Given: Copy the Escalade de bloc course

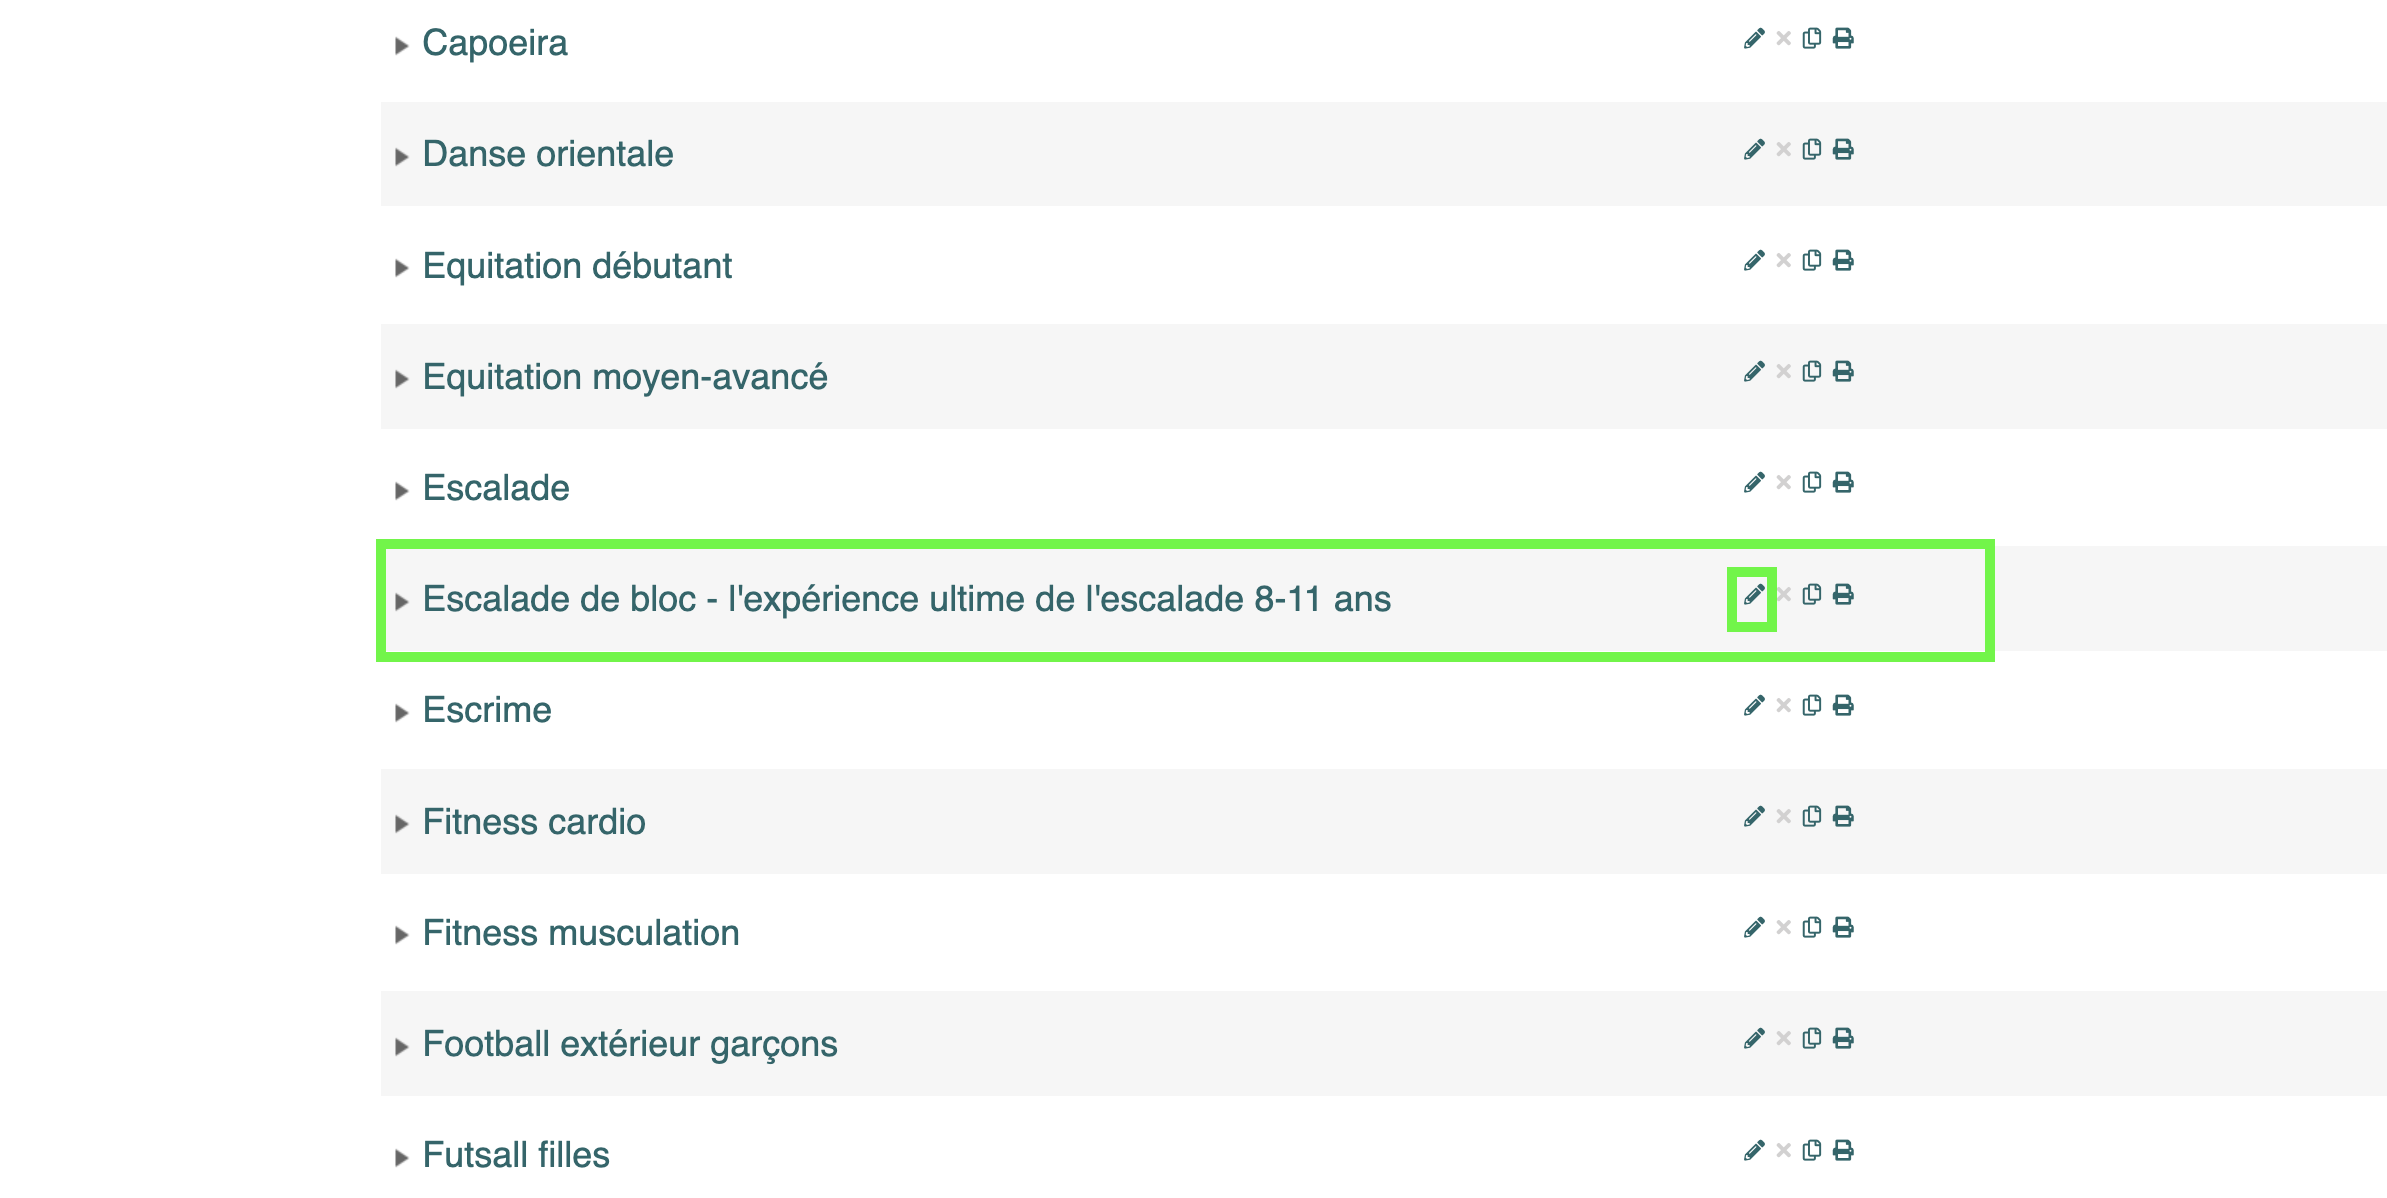Looking at the screenshot, I should [x=1811, y=595].
